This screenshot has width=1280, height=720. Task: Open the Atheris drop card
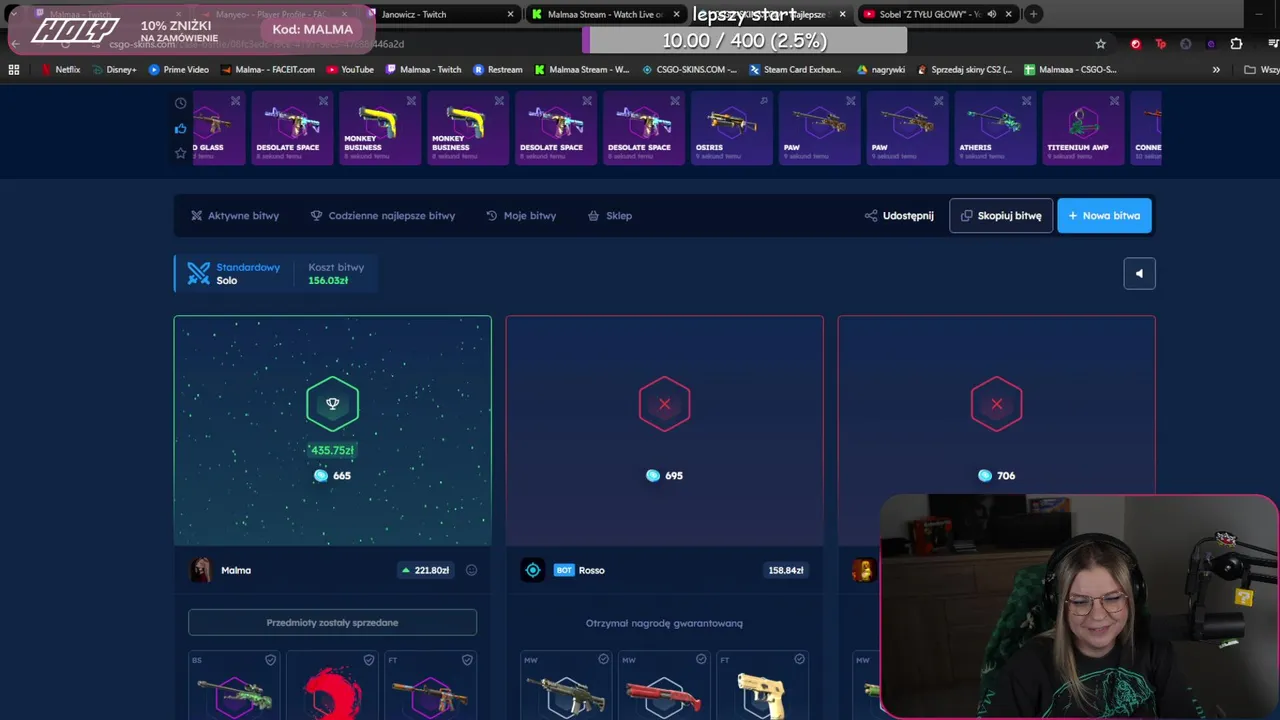[x=995, y=129]
